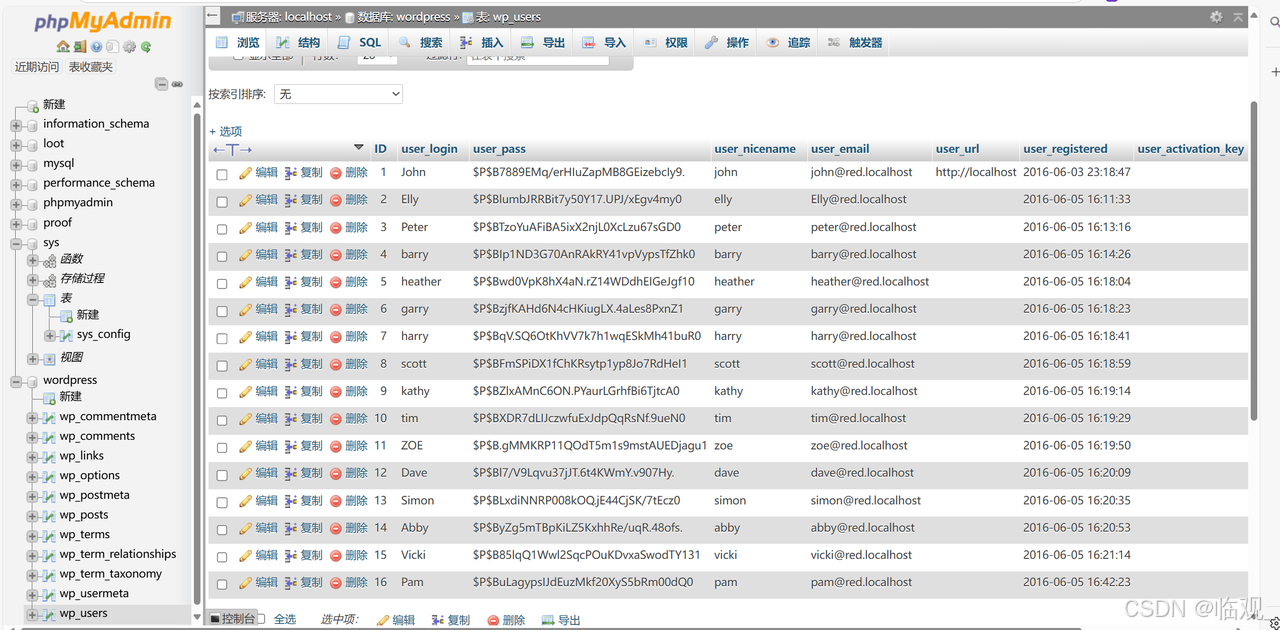Viewport: 1280px width, 630px height.
Task: Check the row checkbox for Elly
Action: tap(222, 201)
